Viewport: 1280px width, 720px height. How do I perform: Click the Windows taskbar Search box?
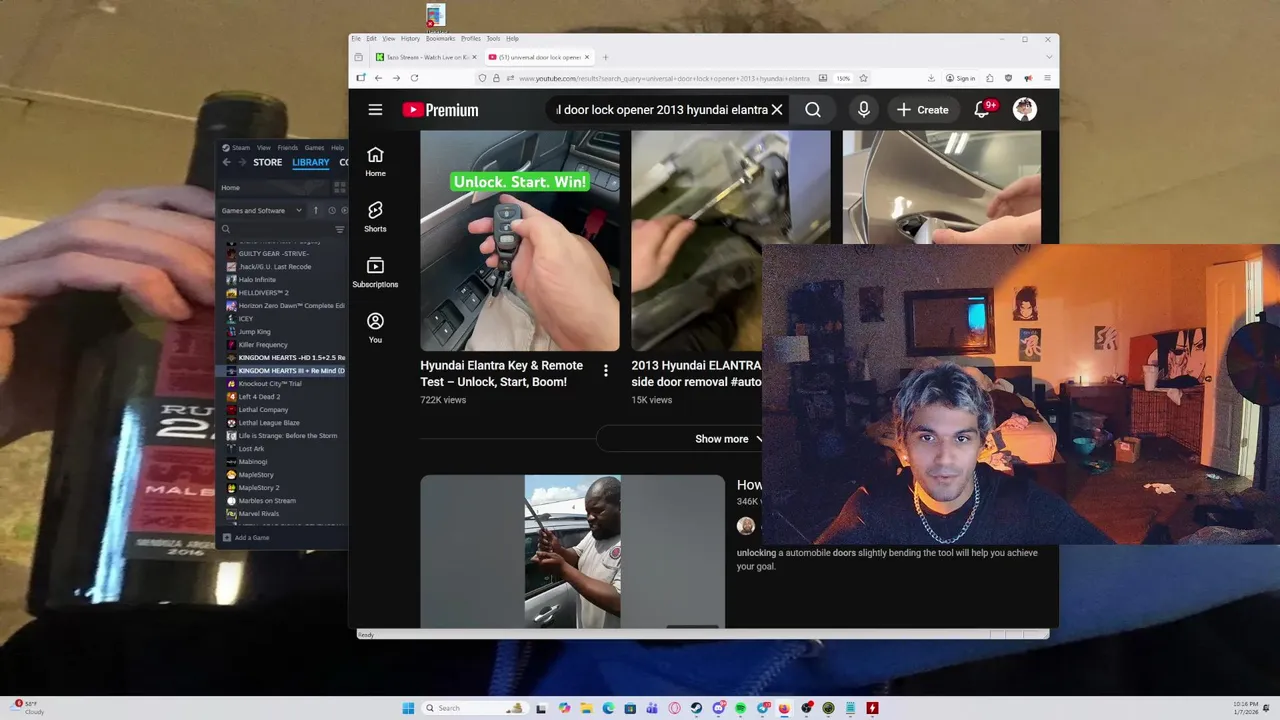(x=475, y=708)
